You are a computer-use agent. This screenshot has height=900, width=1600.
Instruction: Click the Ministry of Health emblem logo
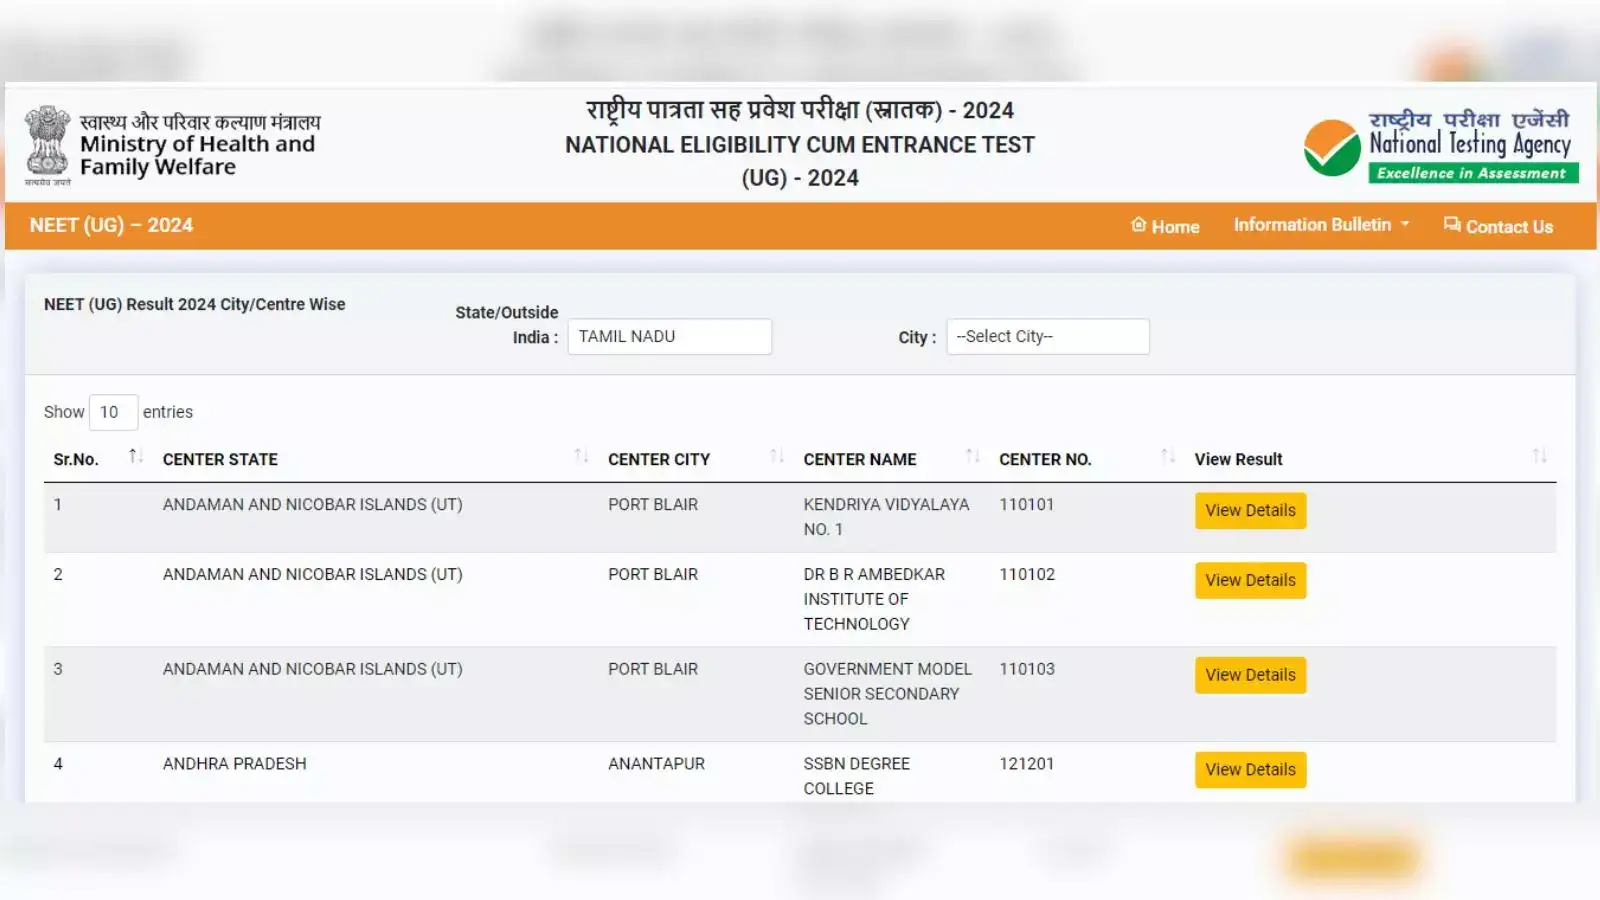tap(47, 145)
